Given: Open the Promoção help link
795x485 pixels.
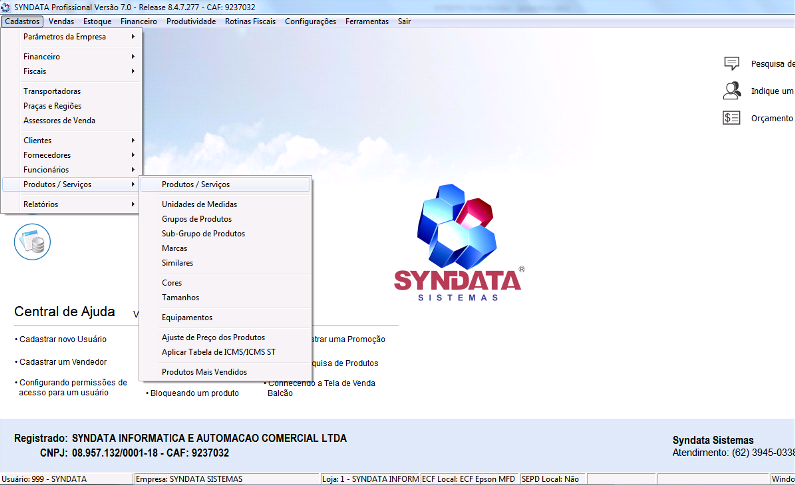Looking at the screenshot, I should pyautogui.click(x=349, y=339).
